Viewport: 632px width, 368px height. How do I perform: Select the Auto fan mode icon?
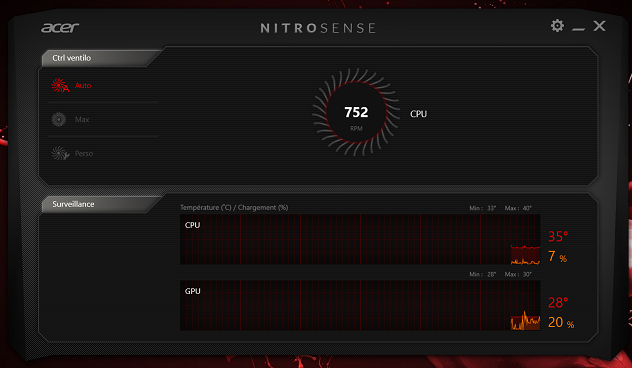[x=60, y=85]
